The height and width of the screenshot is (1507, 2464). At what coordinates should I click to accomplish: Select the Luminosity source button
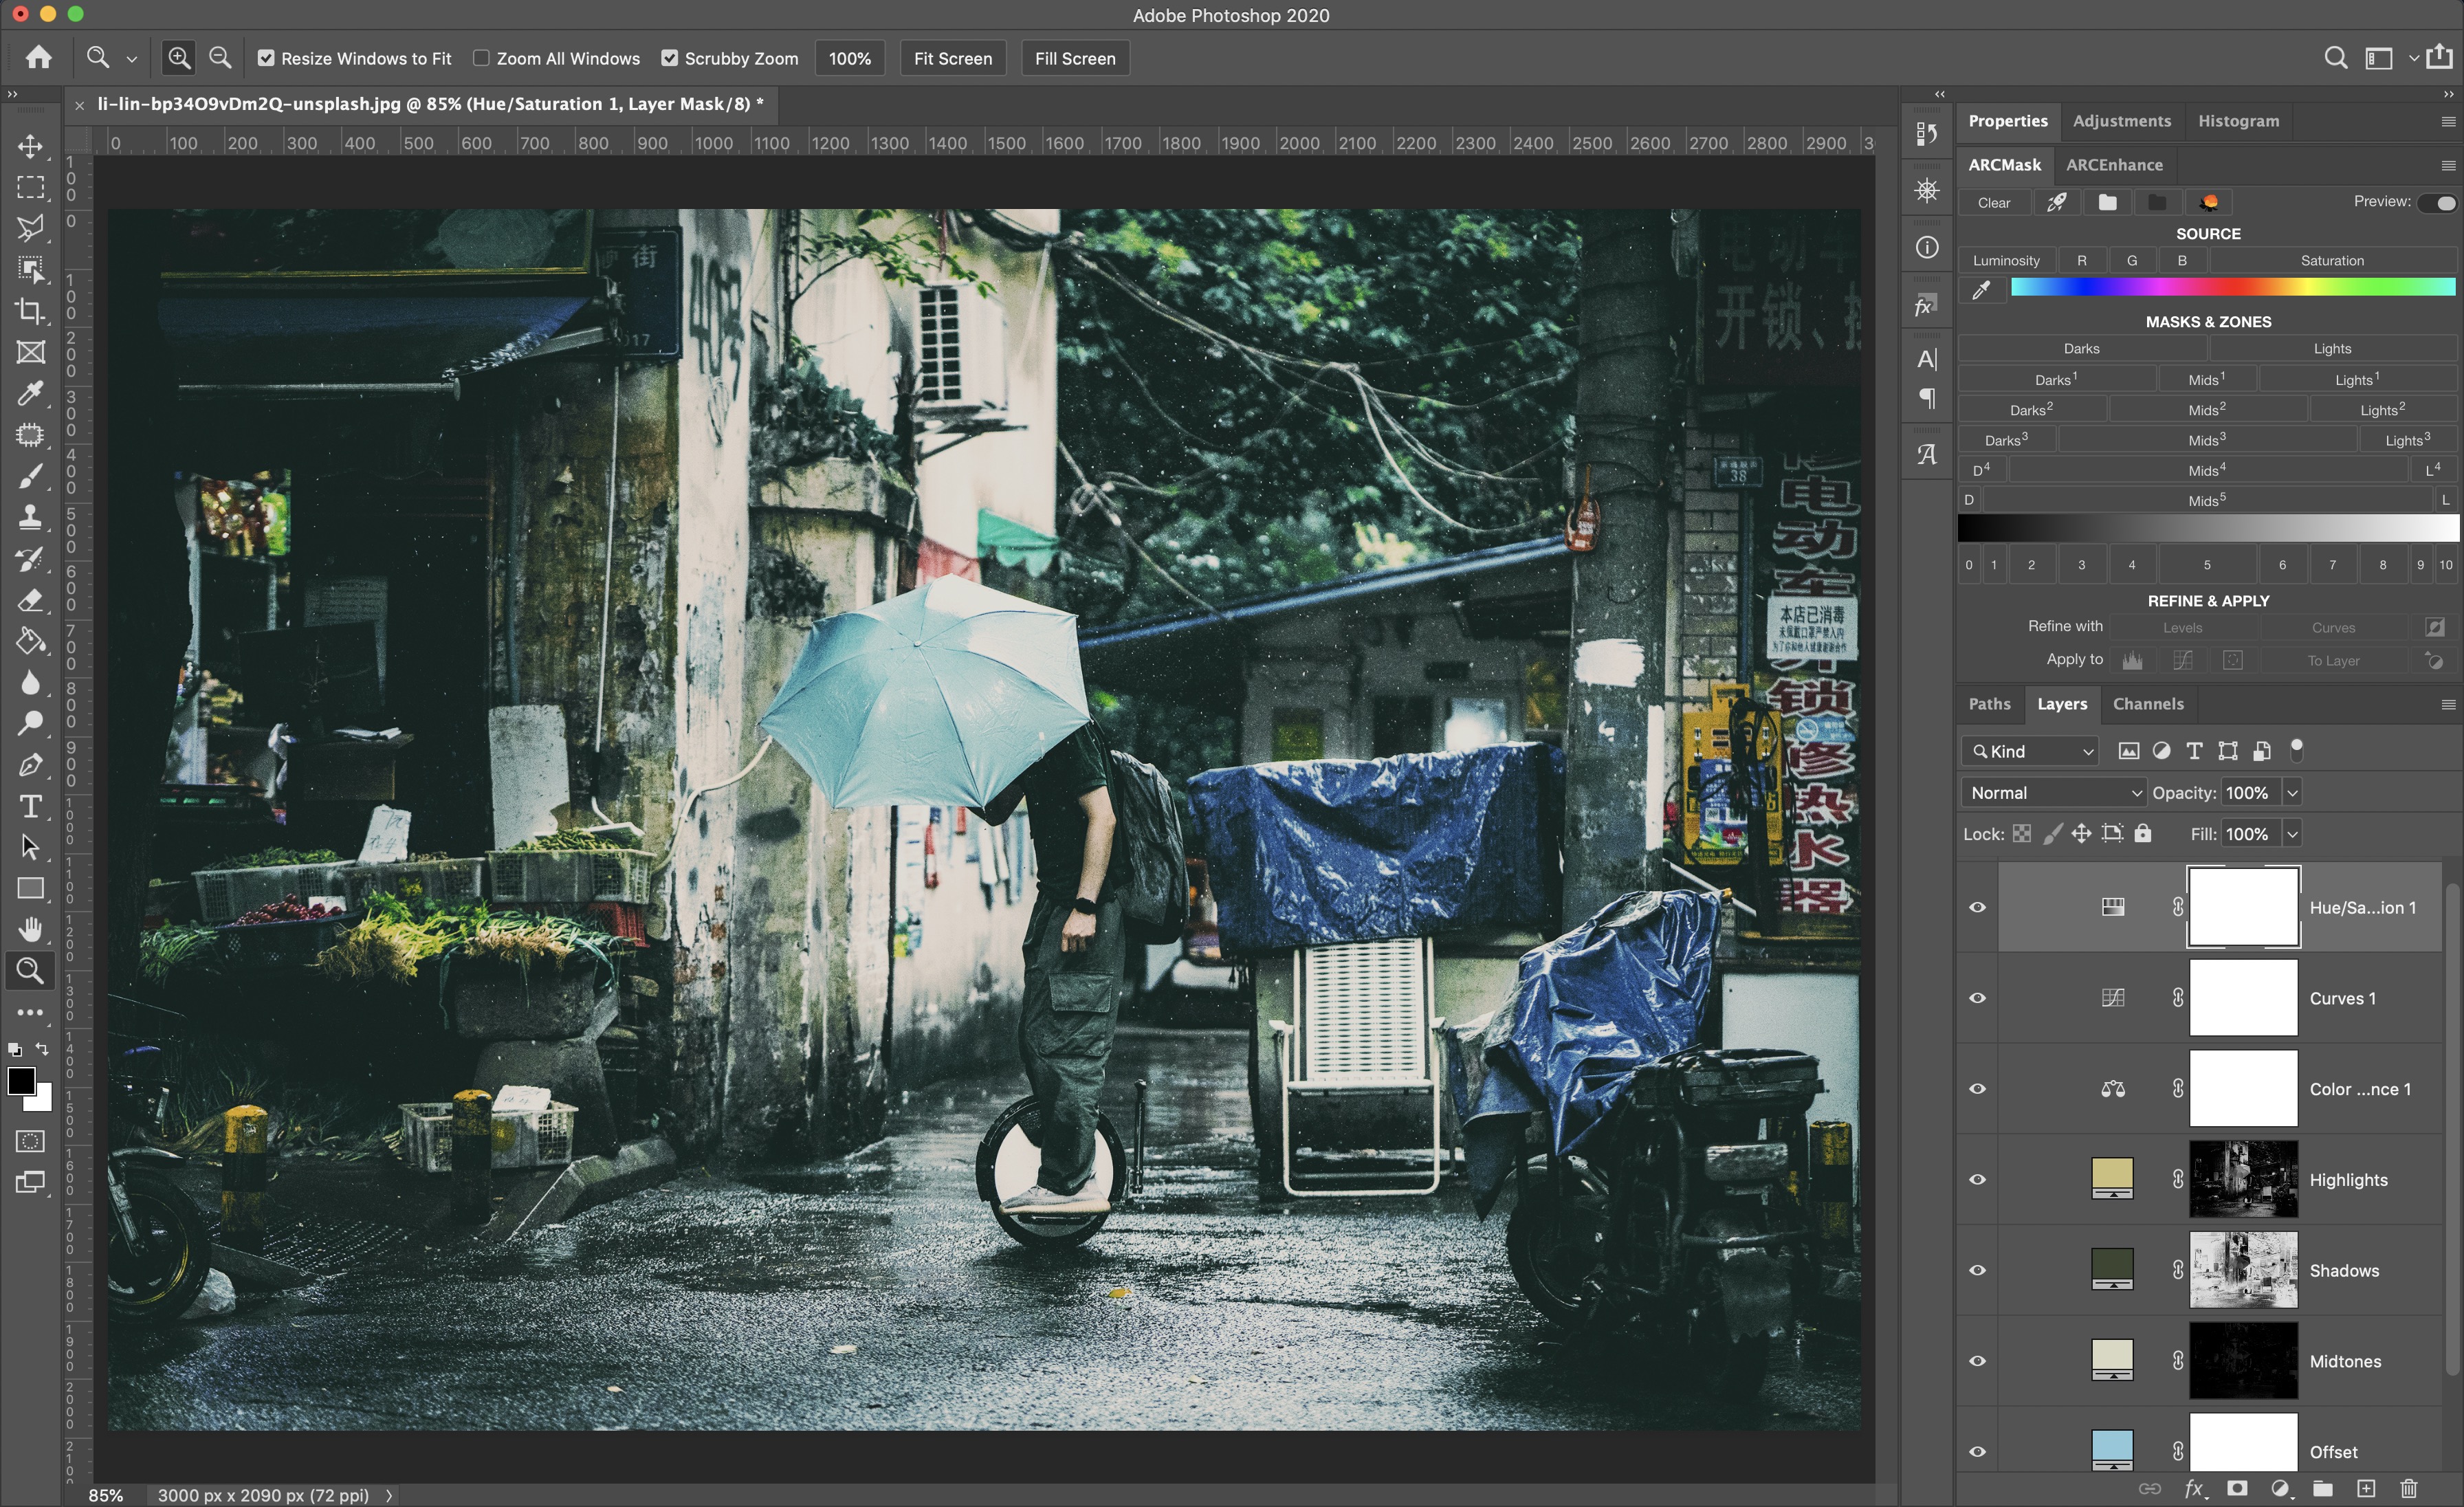[x=2005, y=260]
